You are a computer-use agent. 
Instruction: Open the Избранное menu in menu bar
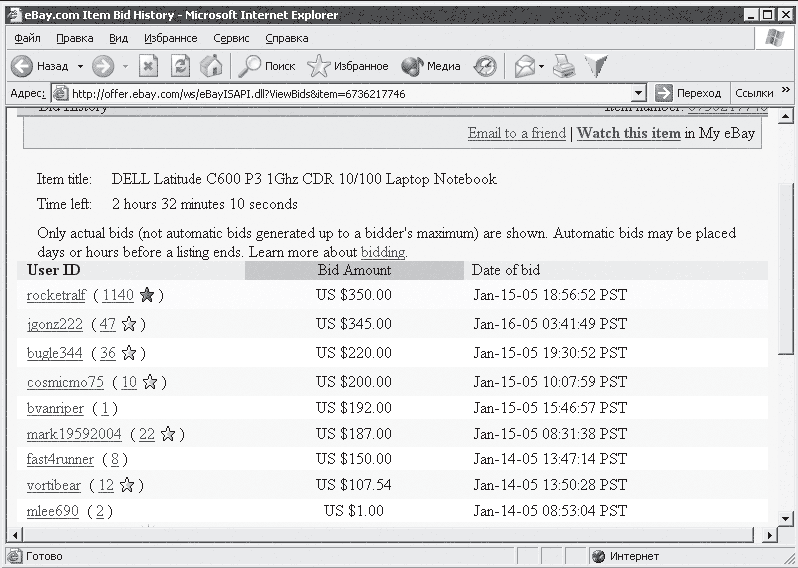coord(170,38)
